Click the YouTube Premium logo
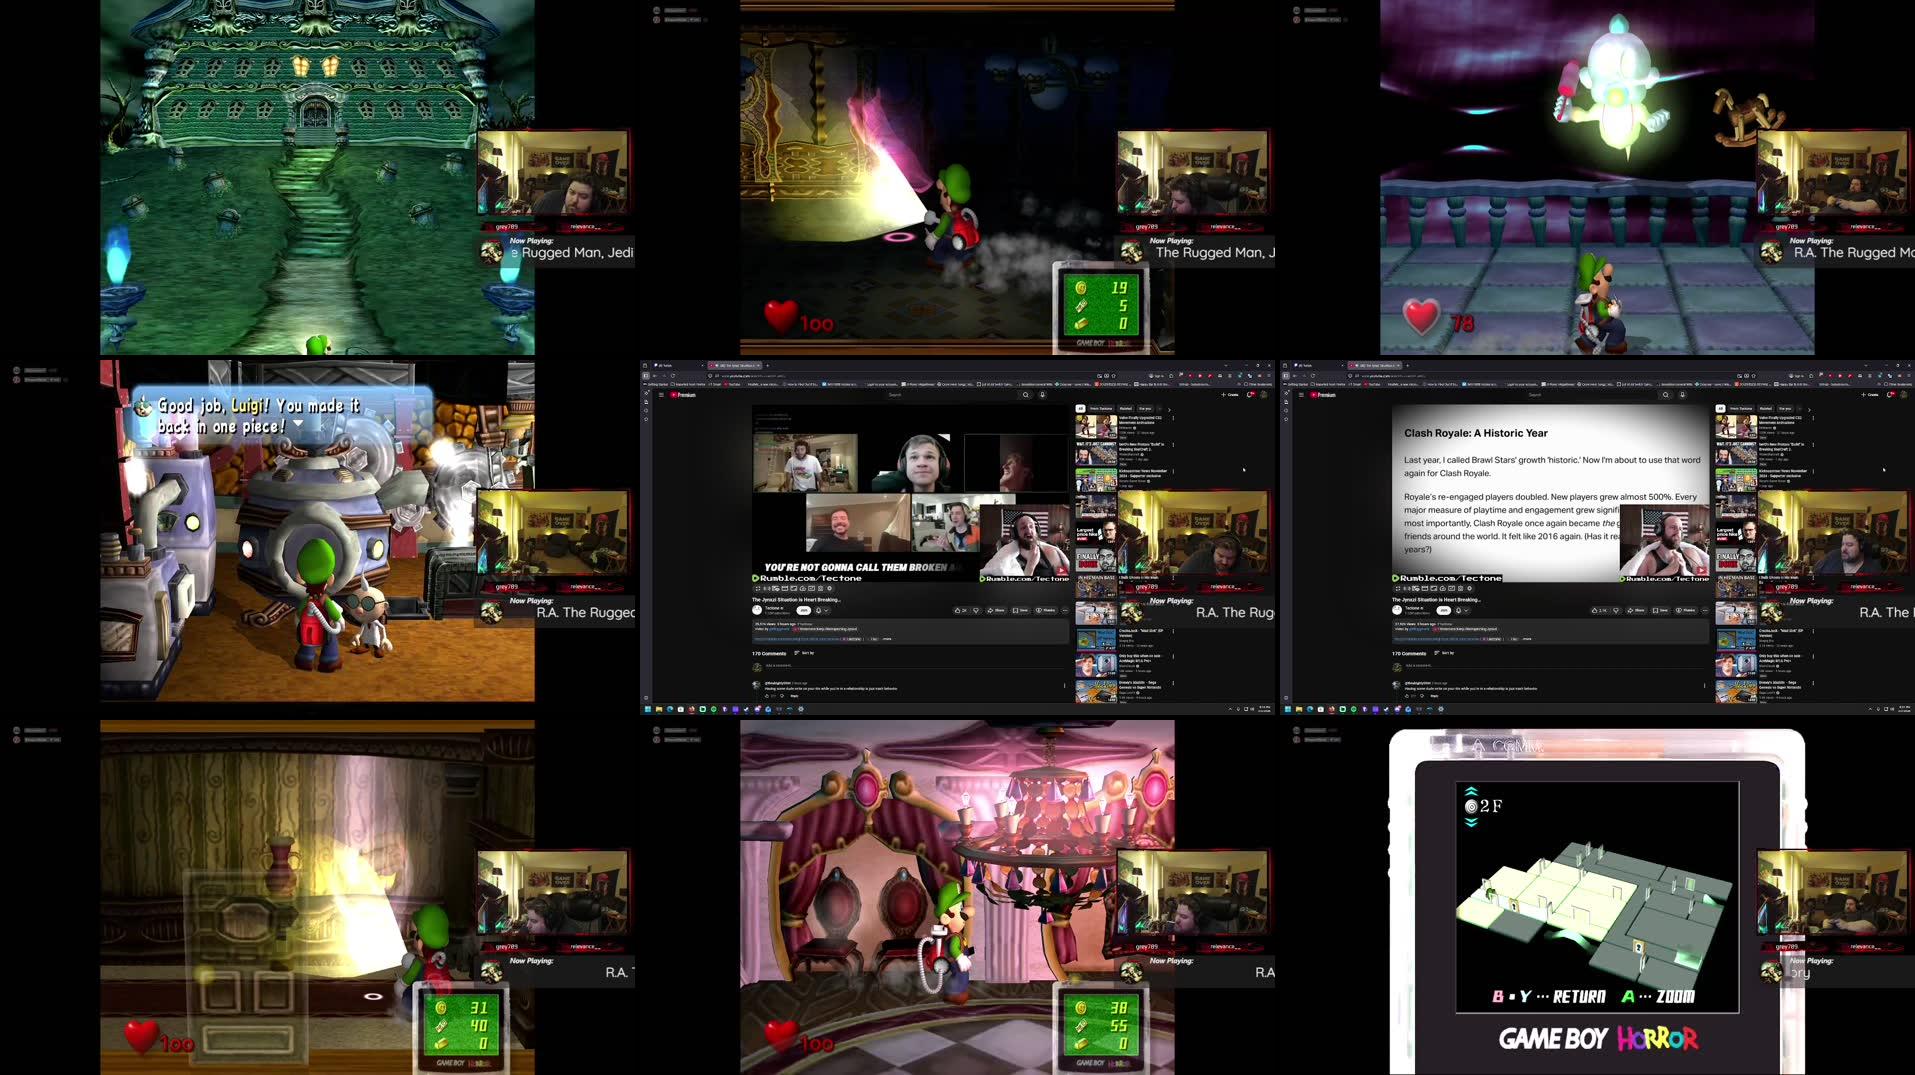The height and width of the screenshot is (1075, 1915). (680, 394)
